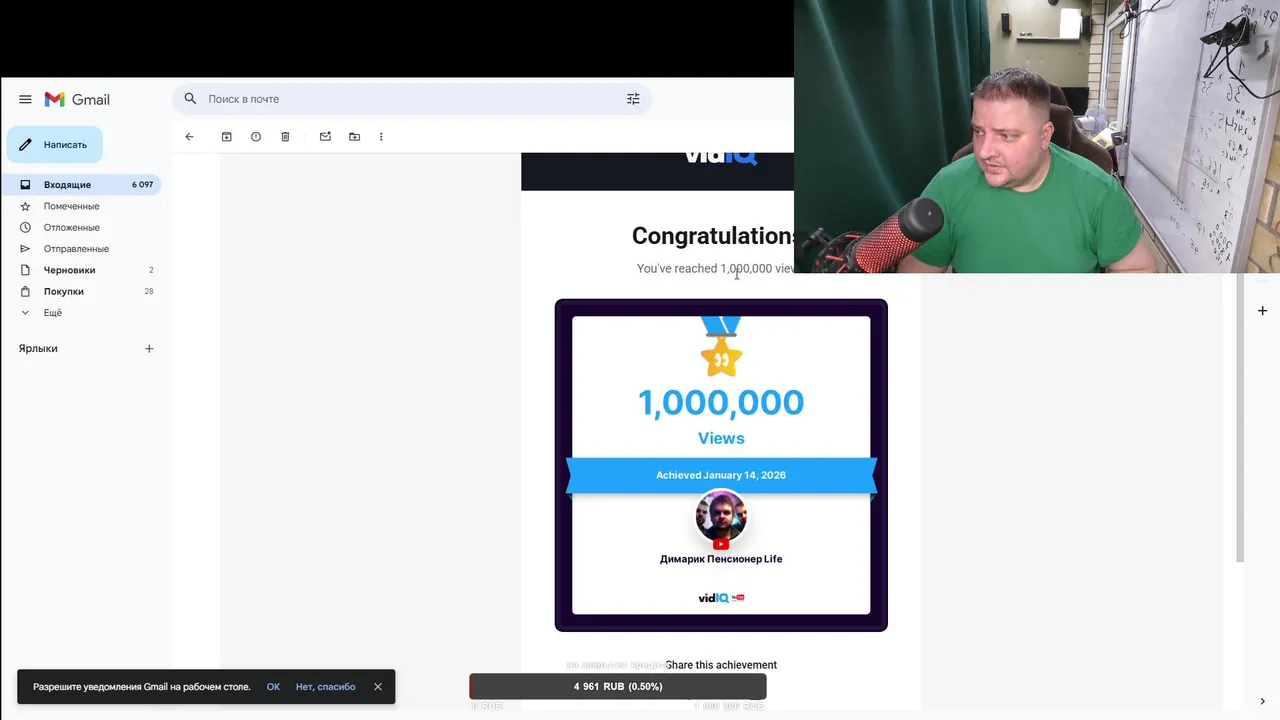This screenshot has width=1280, height=720.
Task: Click the send arrow icon beside "Отправленные"
Action: [25, 249]
